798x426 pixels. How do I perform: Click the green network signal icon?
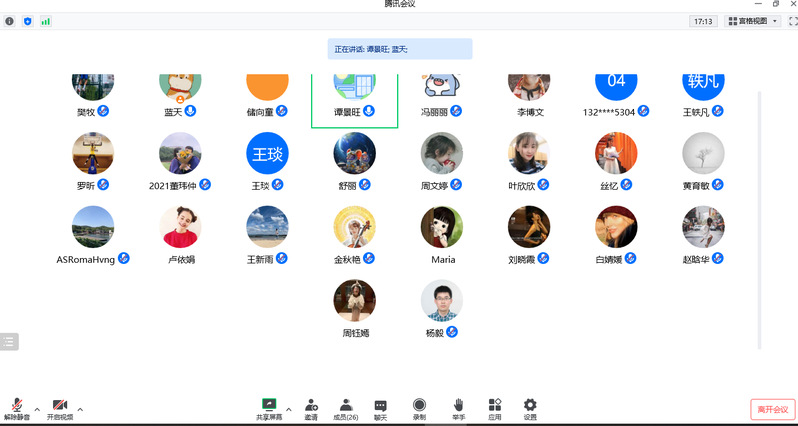[45, 21]
